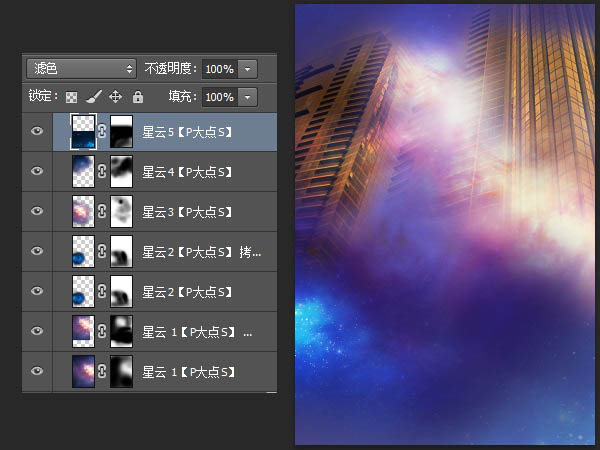Select upper 星云 1 copy layer image thumbnail
Screen dimensions: 600x450
83,331
